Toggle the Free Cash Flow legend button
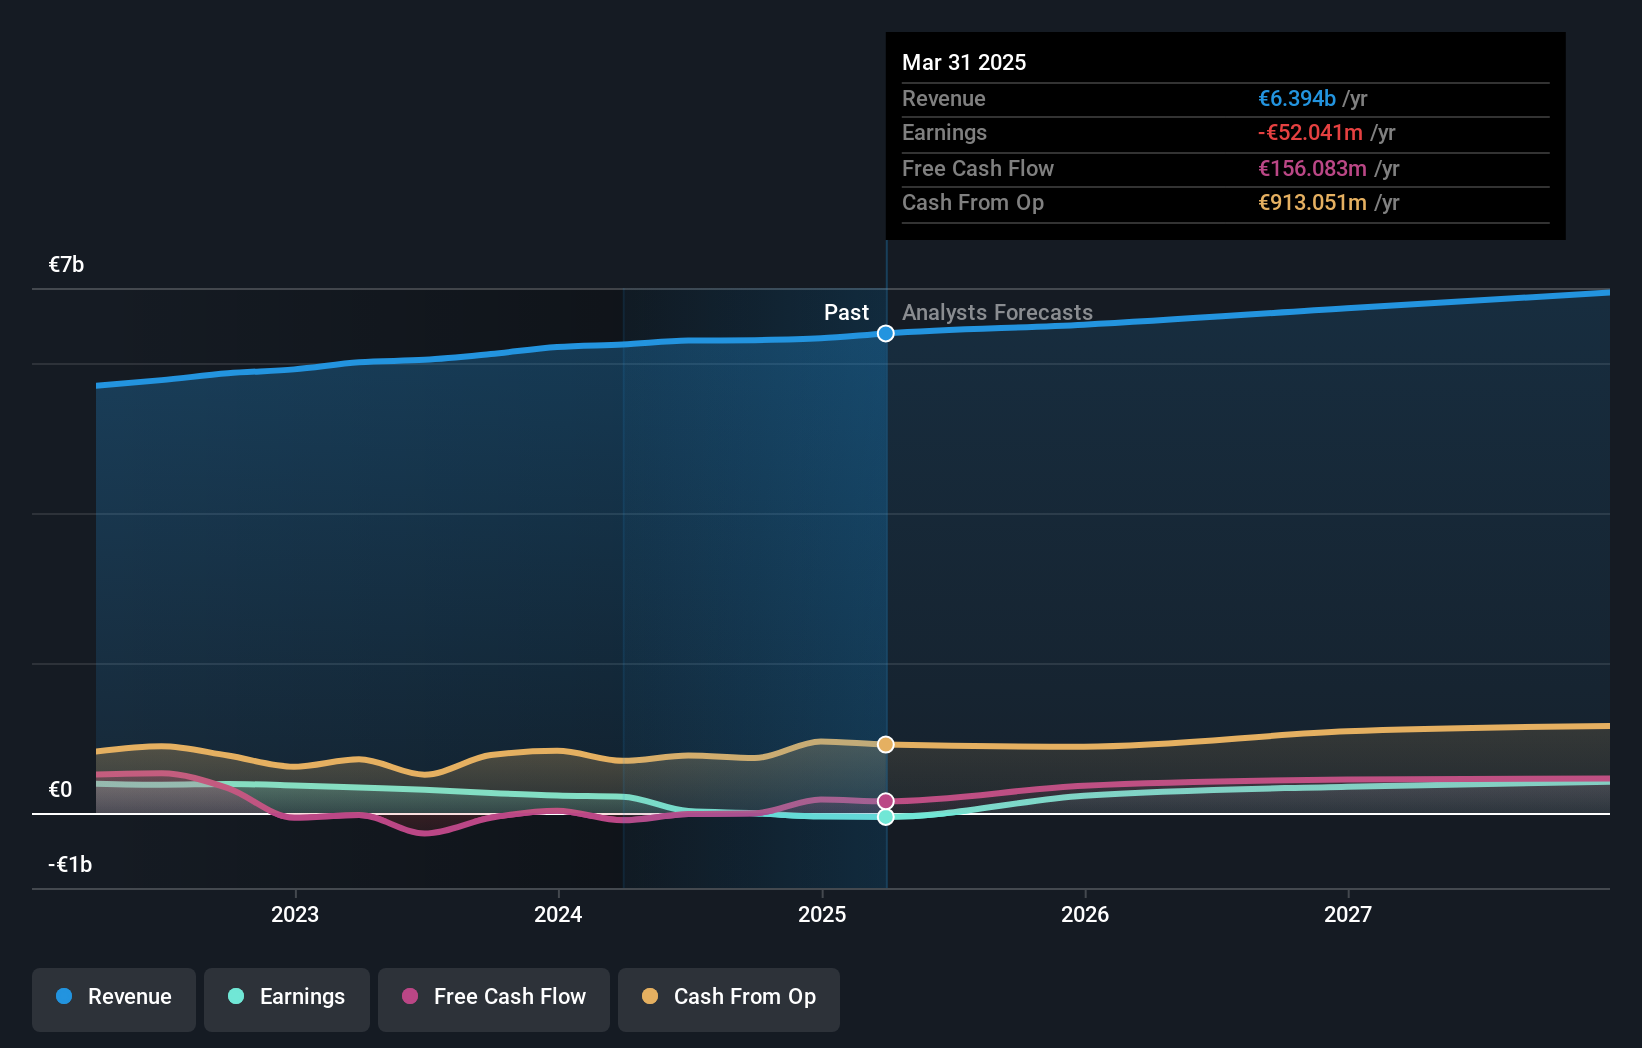Screen dimensions: 1642x1048 click(494, 999)
